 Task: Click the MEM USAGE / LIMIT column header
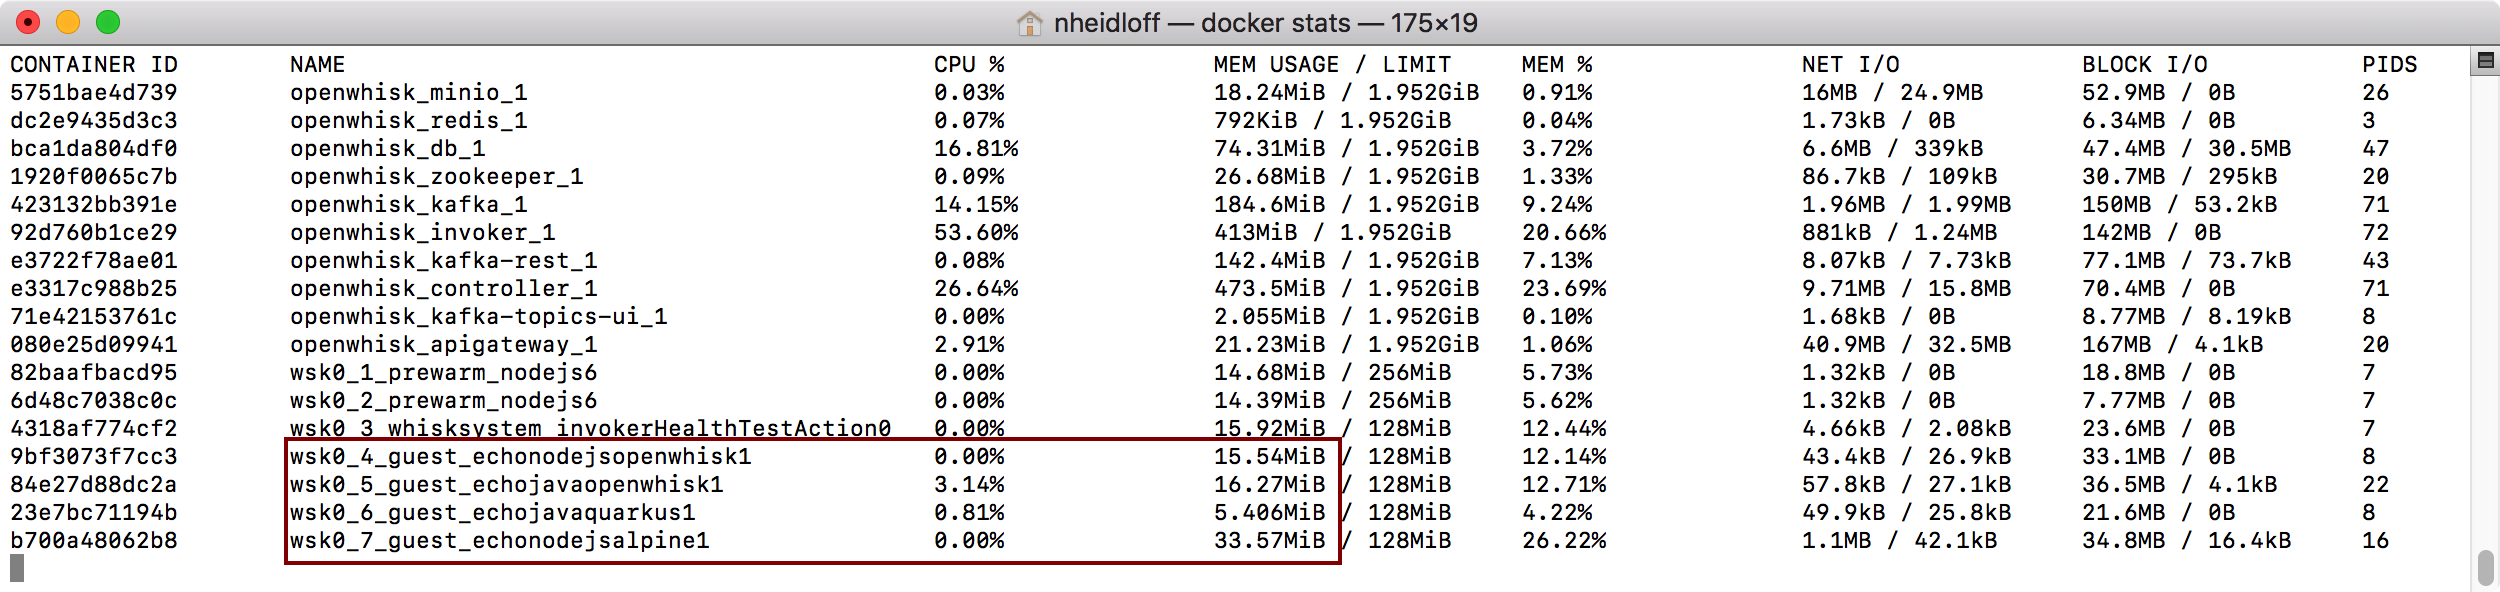tap(1332, 65)
